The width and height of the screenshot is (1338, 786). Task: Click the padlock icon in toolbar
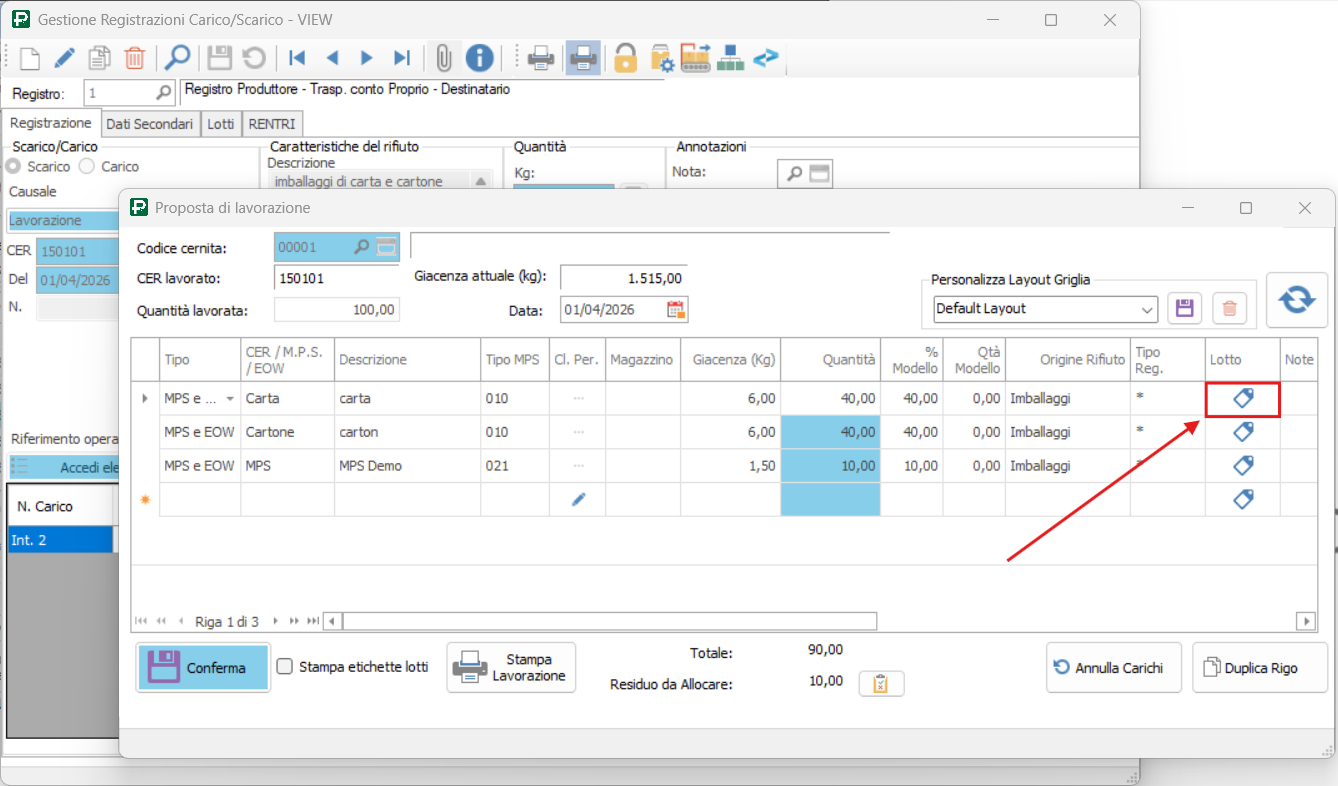pos(625,58)
